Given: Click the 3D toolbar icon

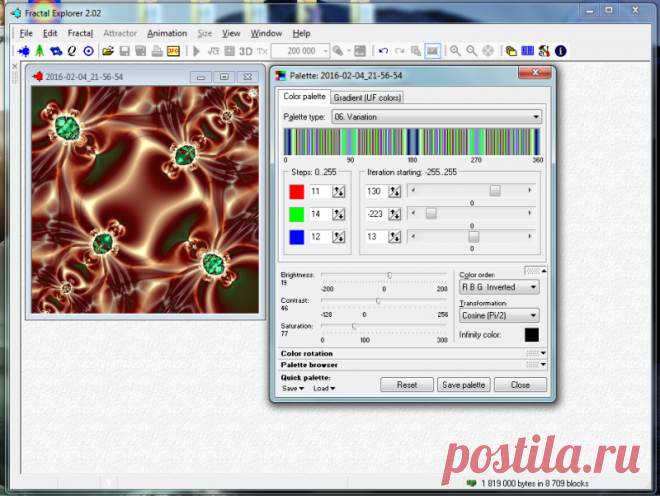Looking at the screenshot, I should tap(245, 50).
